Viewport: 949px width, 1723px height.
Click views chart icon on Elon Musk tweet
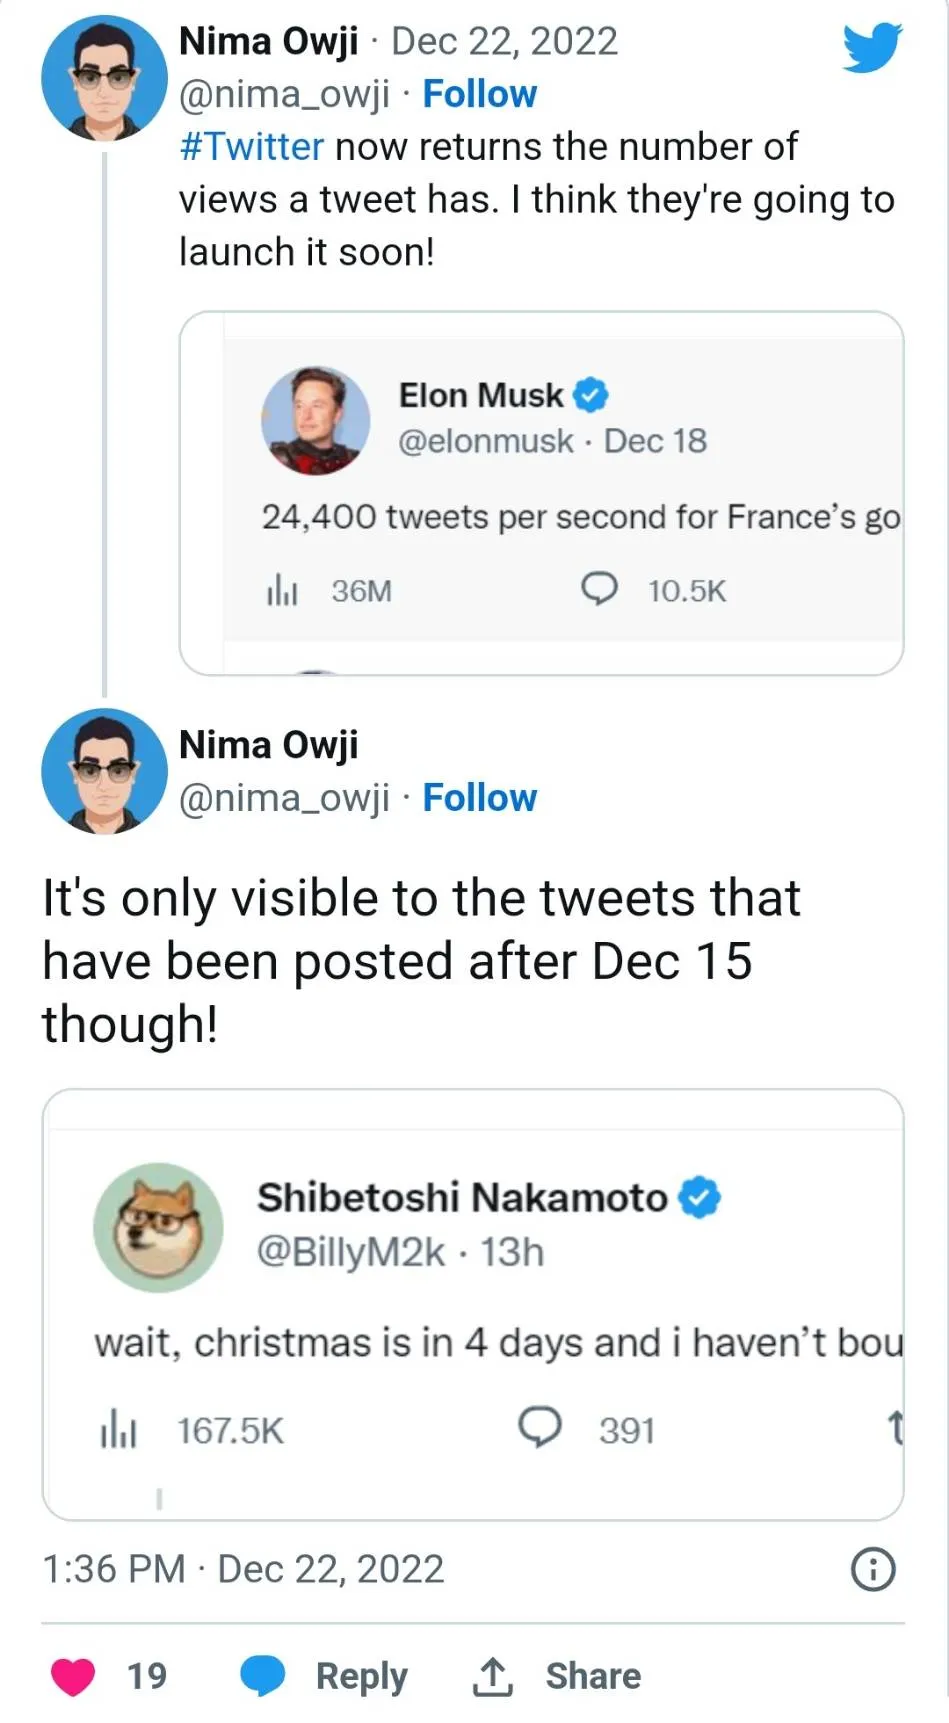(282, 591)
